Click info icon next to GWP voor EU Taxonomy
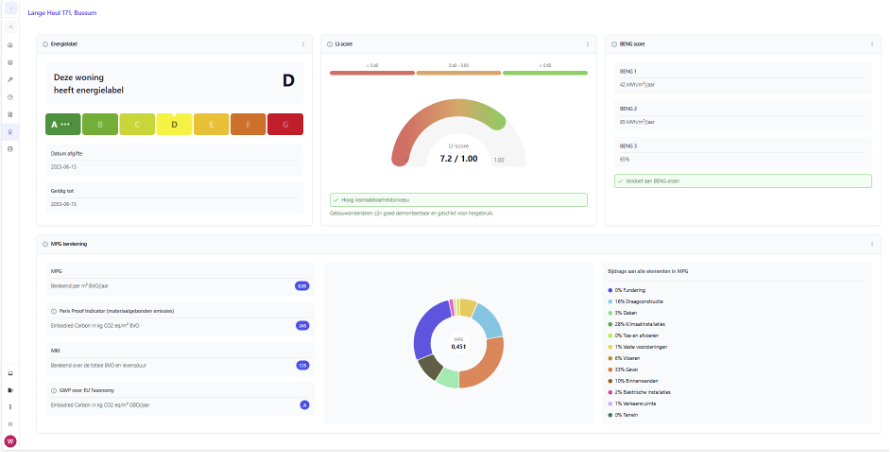 [x=53, y=390]
